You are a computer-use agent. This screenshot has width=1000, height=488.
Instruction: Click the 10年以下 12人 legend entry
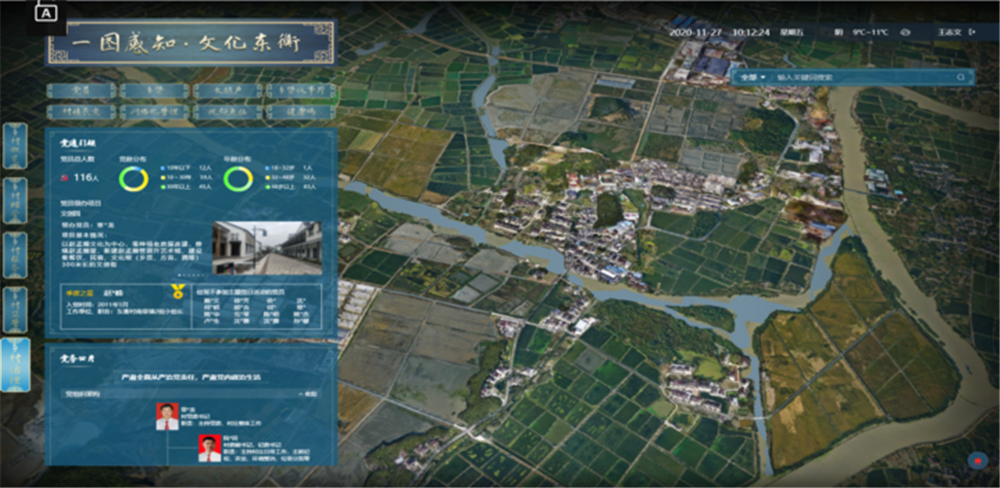tap(185, 167)
